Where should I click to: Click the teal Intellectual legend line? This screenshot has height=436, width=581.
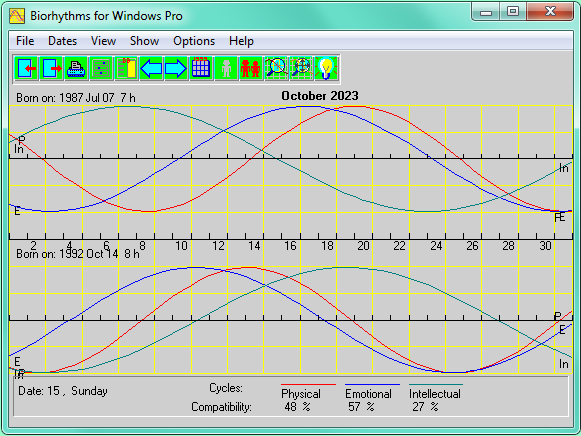(436, 385)
